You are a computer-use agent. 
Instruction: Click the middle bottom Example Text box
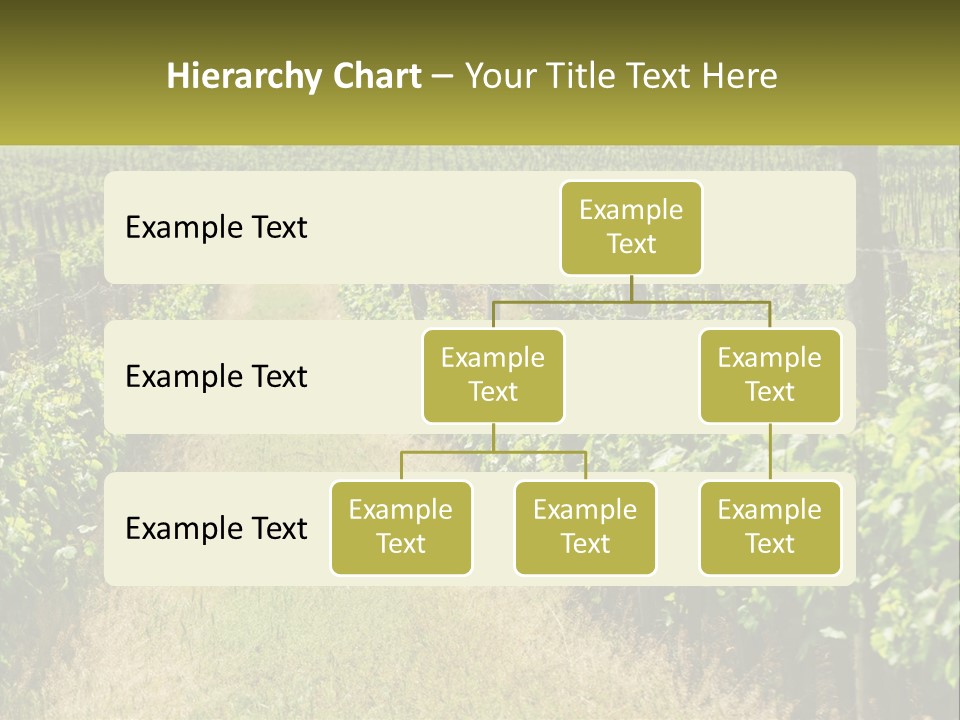pyautogui.click(x=585, y=528)
